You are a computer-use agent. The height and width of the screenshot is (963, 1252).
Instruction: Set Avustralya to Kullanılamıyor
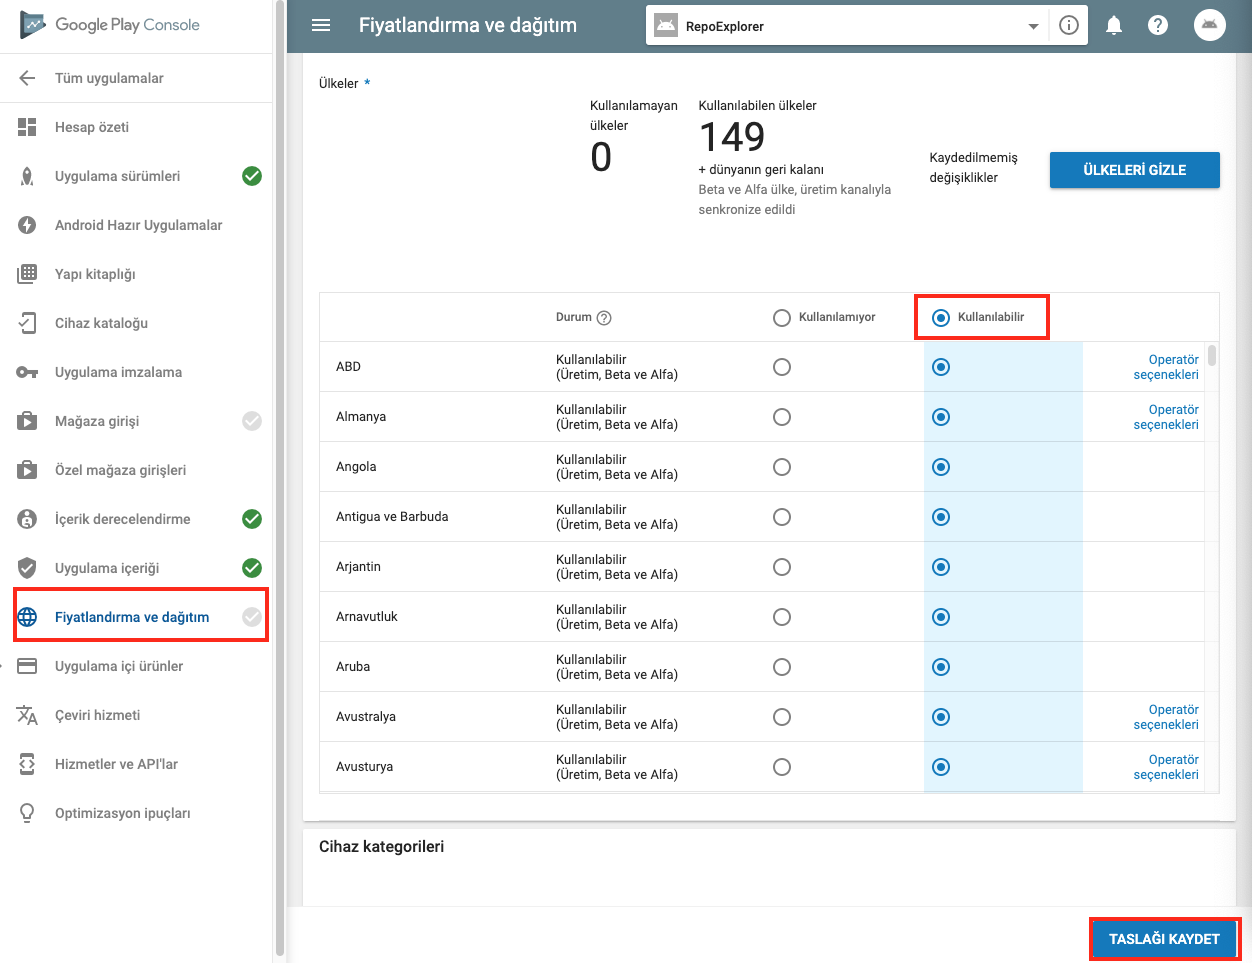pos(782,717)
